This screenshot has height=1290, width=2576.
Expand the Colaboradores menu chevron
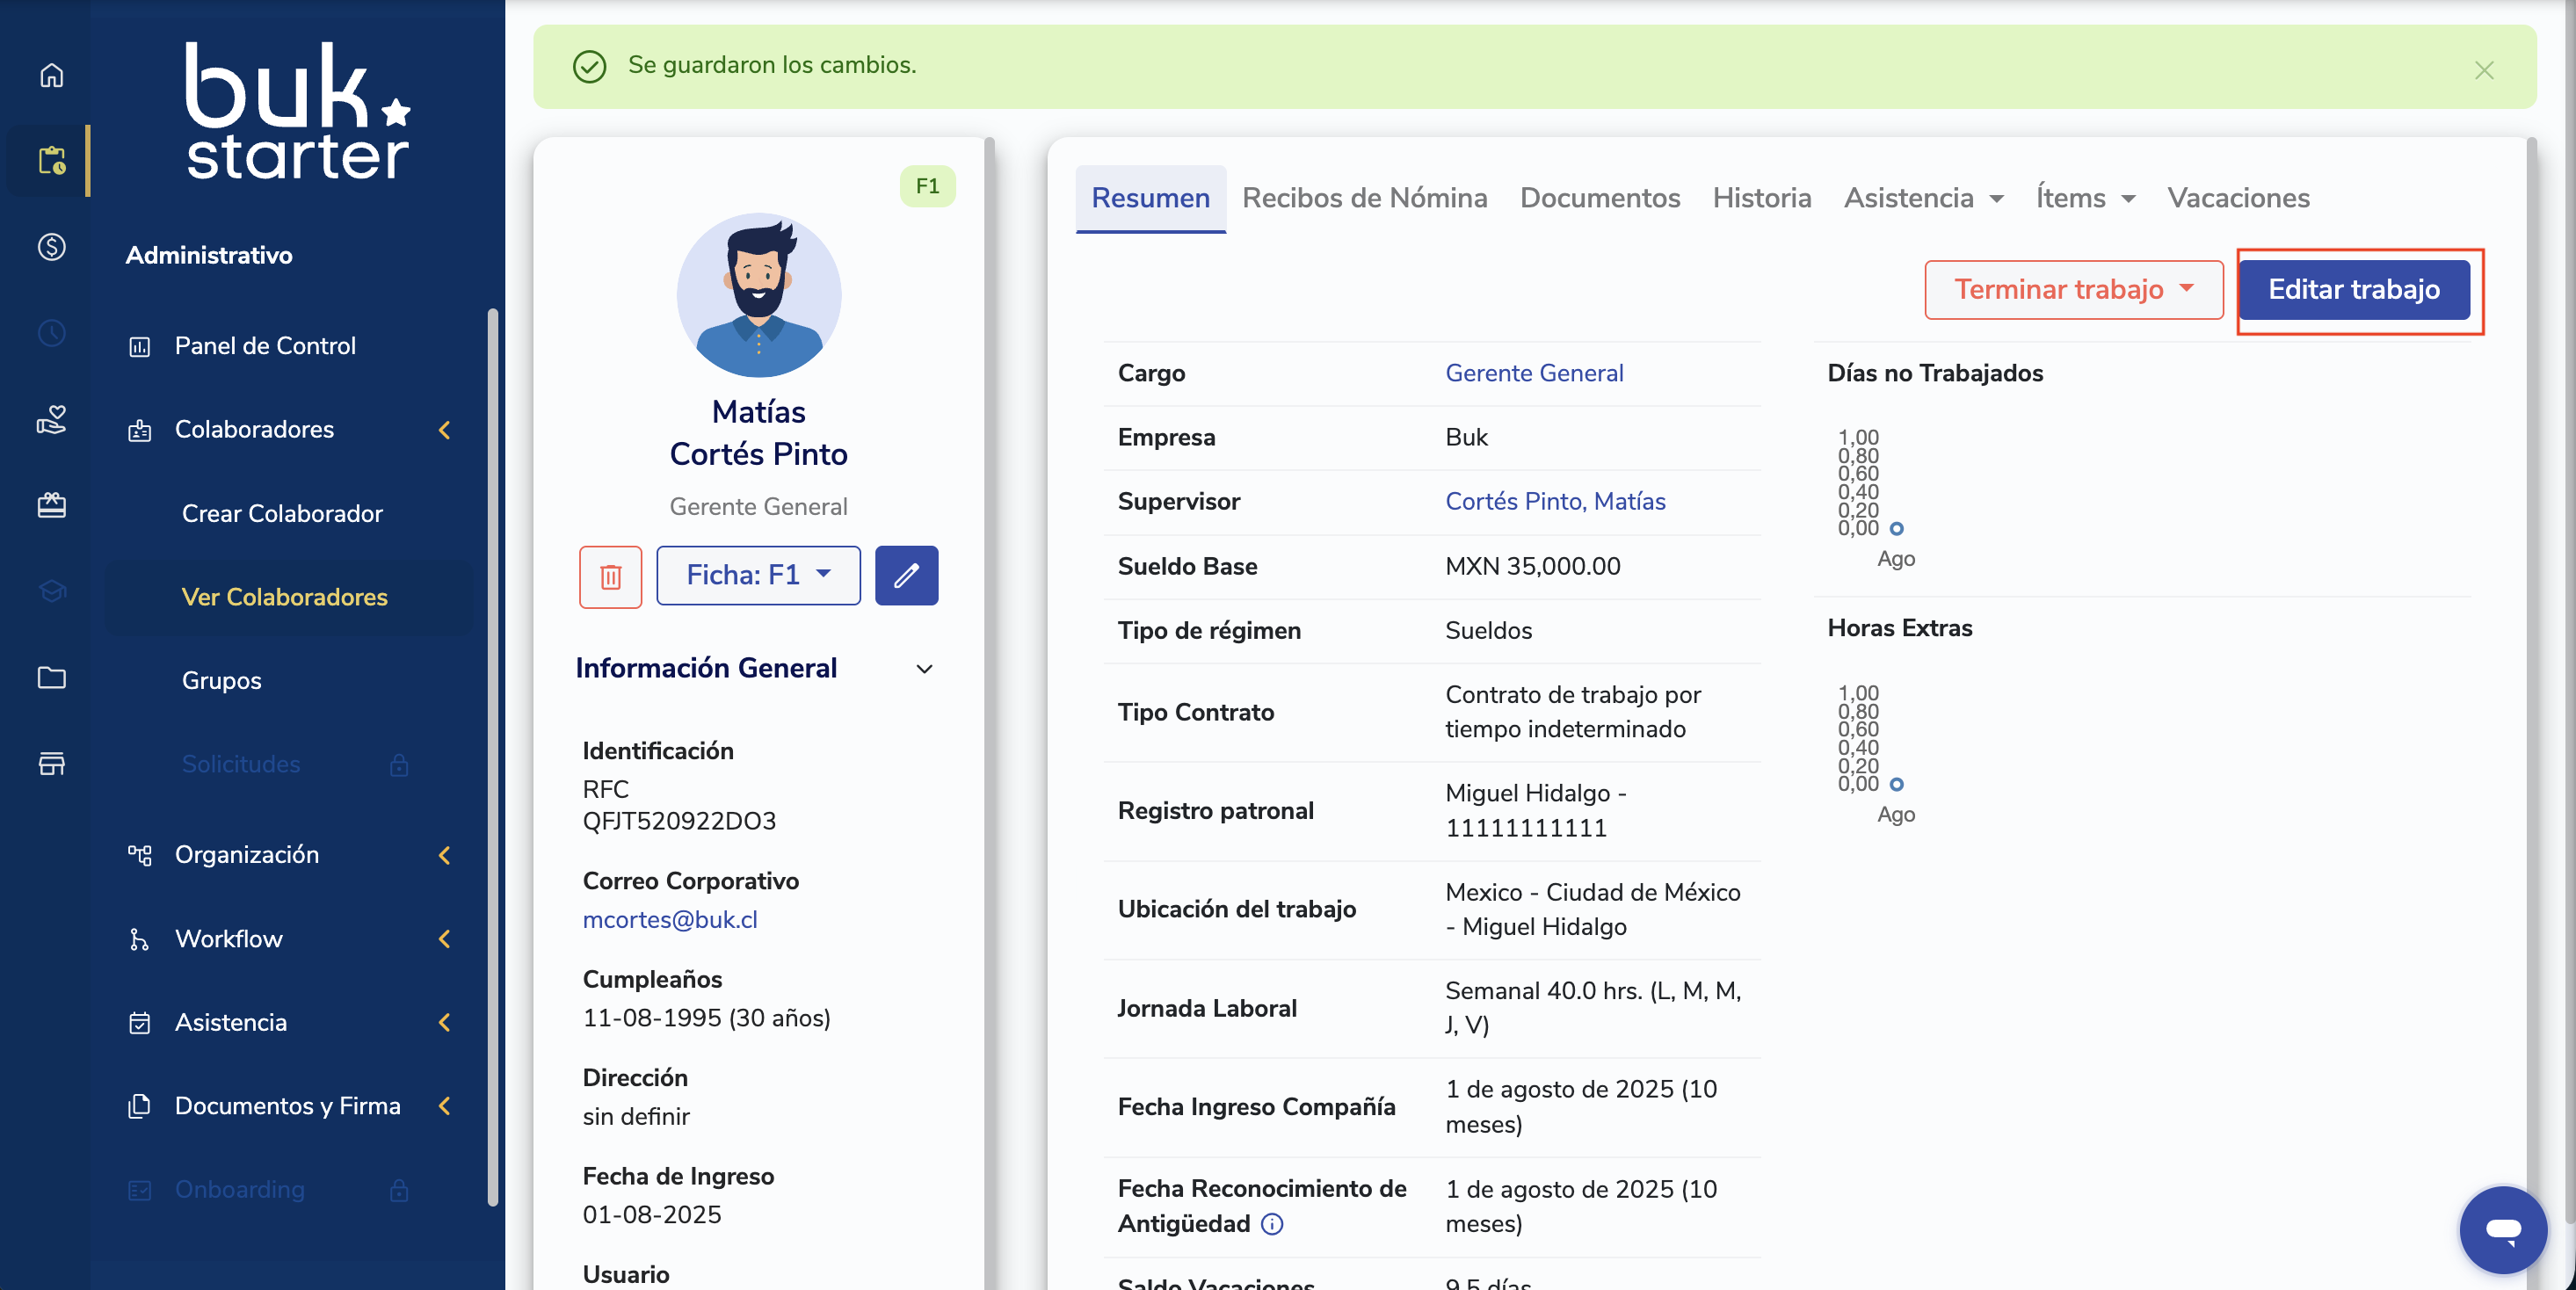(x=445, y=430)
